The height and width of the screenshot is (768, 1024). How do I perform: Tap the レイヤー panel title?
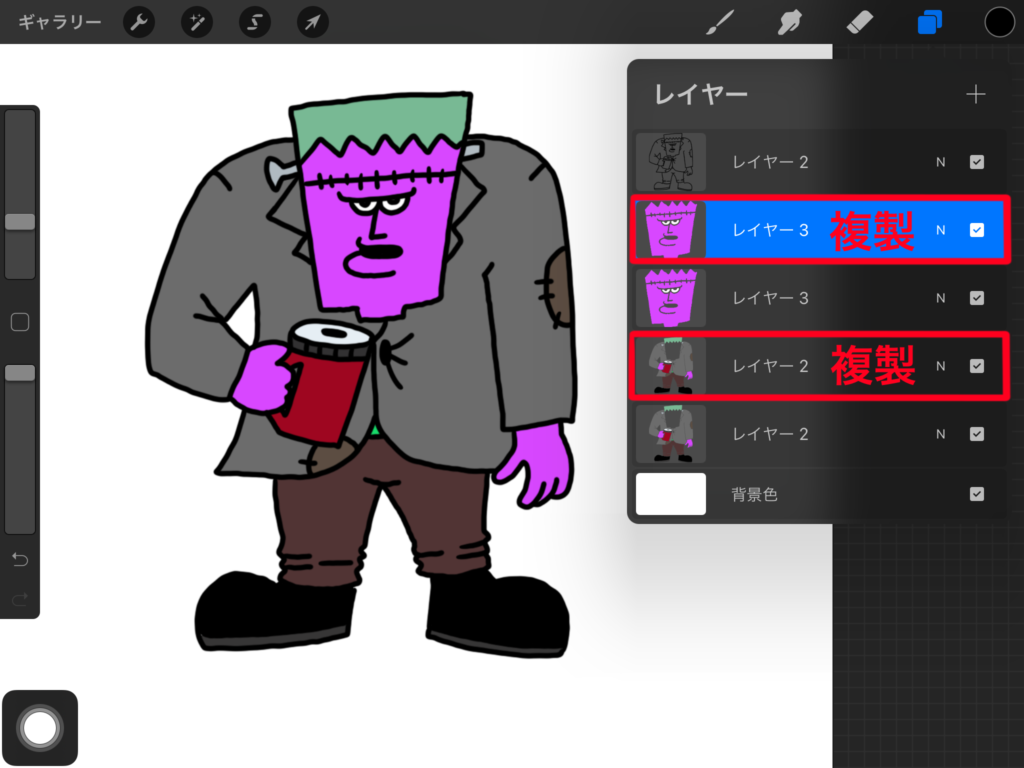[701, 95]
